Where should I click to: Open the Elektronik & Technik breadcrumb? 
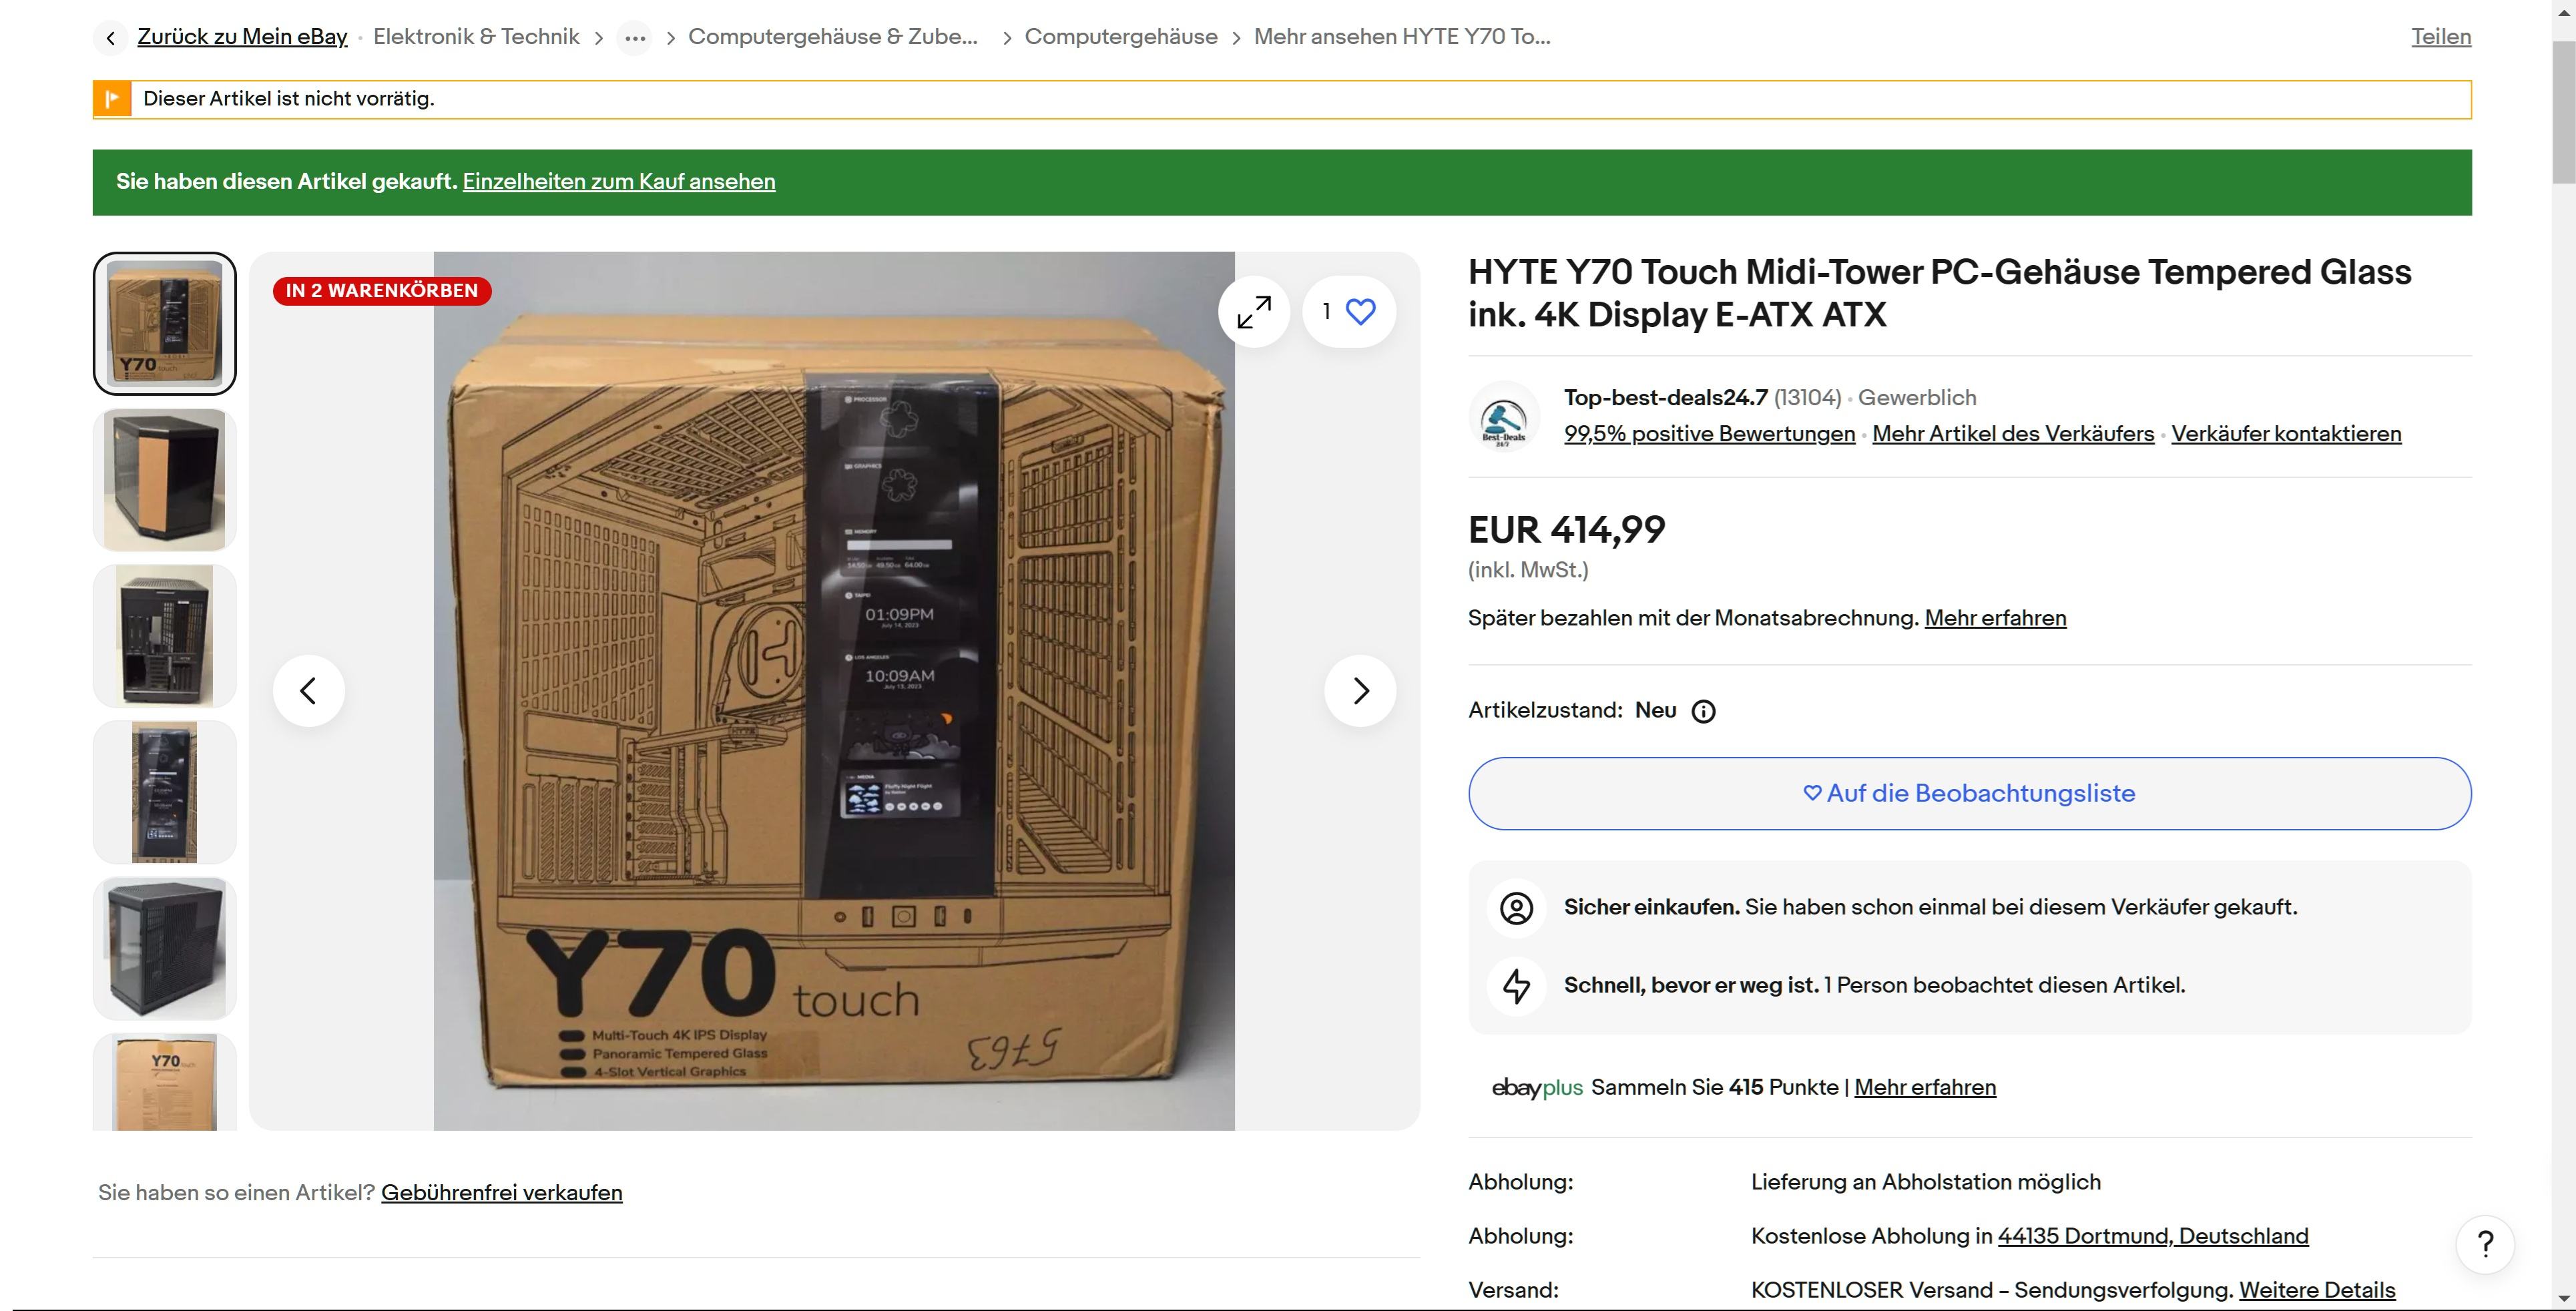(x=476, y=37)
